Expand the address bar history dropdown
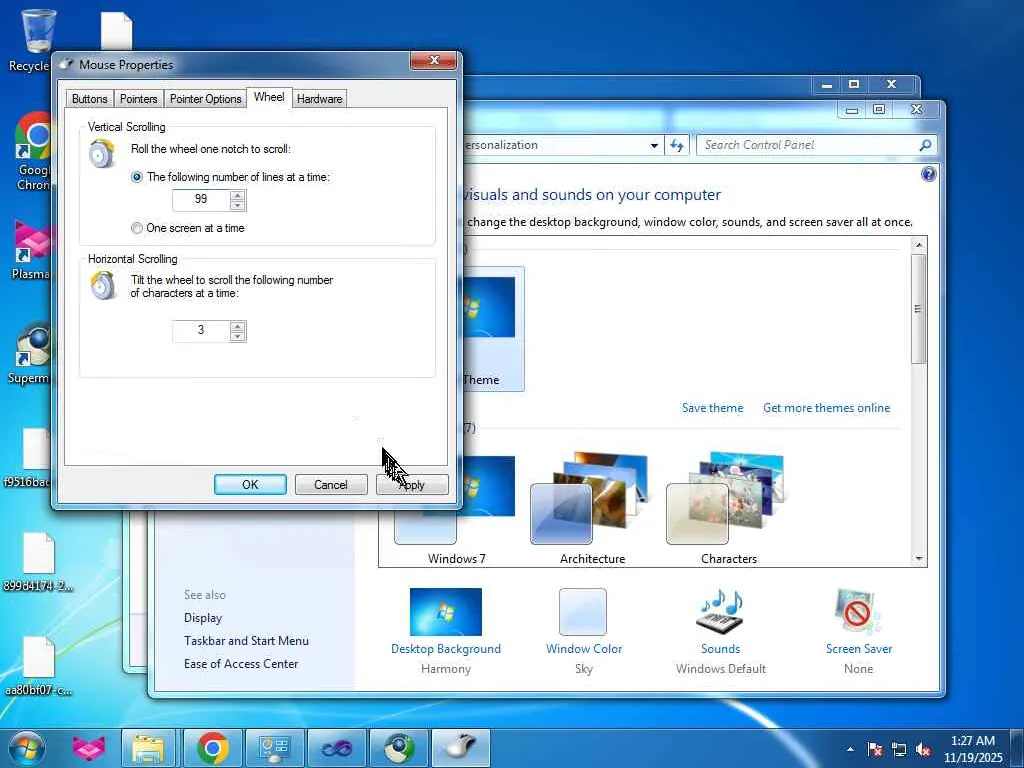Viewport: 1024px width, 768px height. click(654, 145)
